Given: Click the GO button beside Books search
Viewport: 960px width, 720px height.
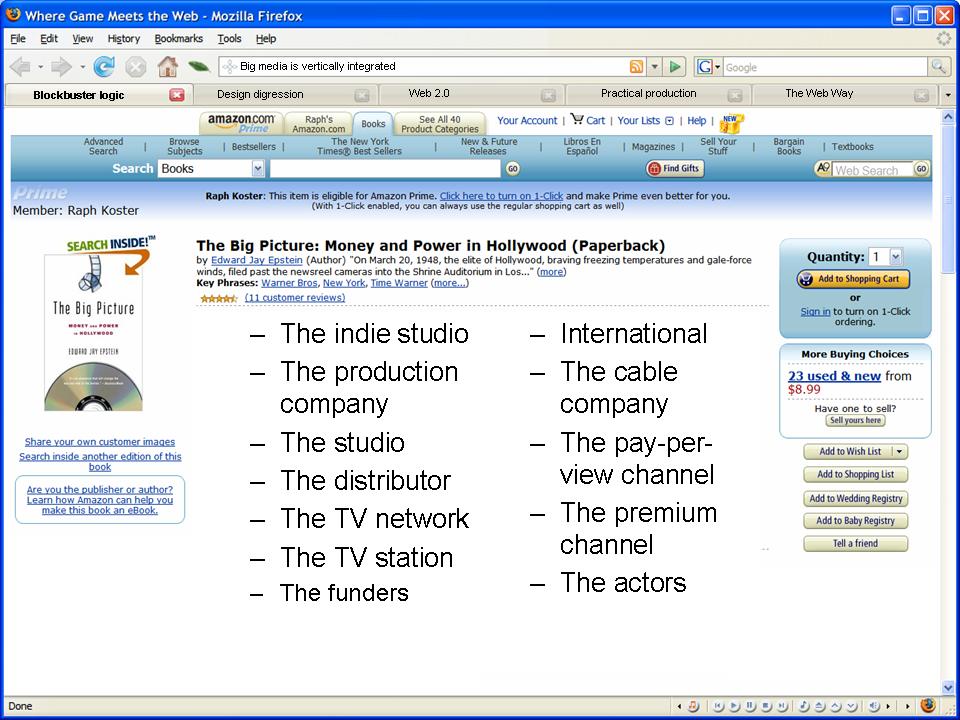Looking at the screenshot, I should 512,168.
